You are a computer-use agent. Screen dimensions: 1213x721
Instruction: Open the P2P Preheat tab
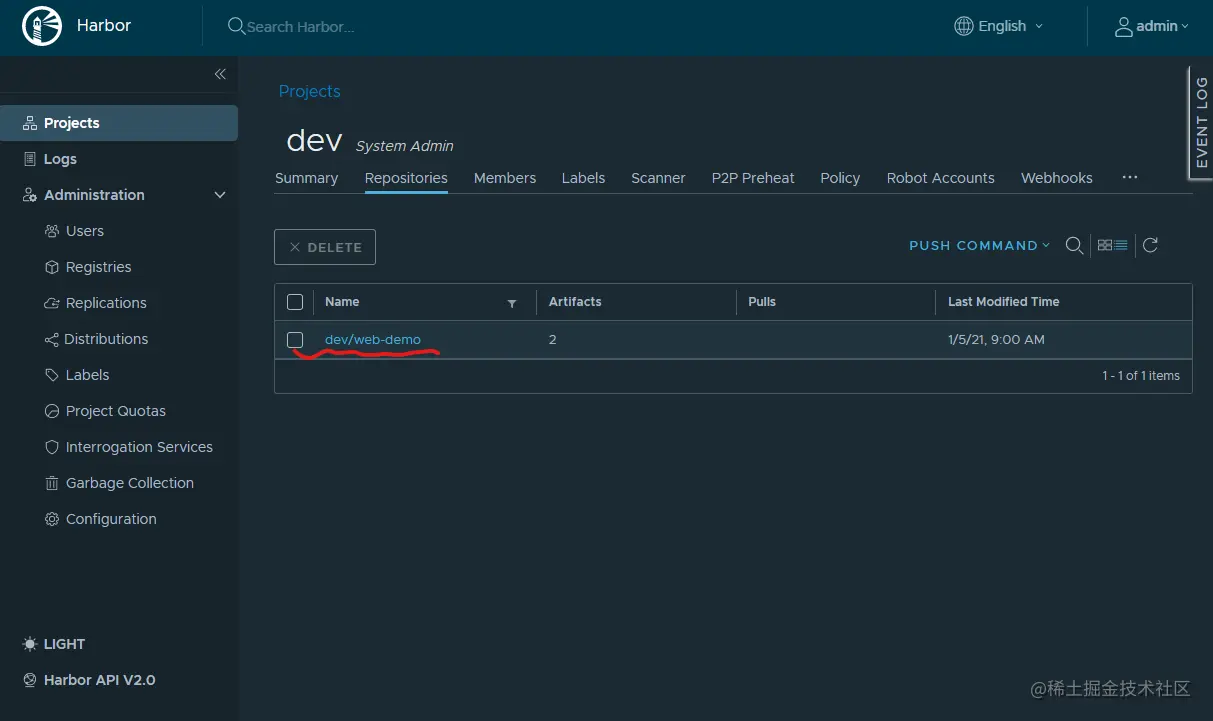[753, 178]
